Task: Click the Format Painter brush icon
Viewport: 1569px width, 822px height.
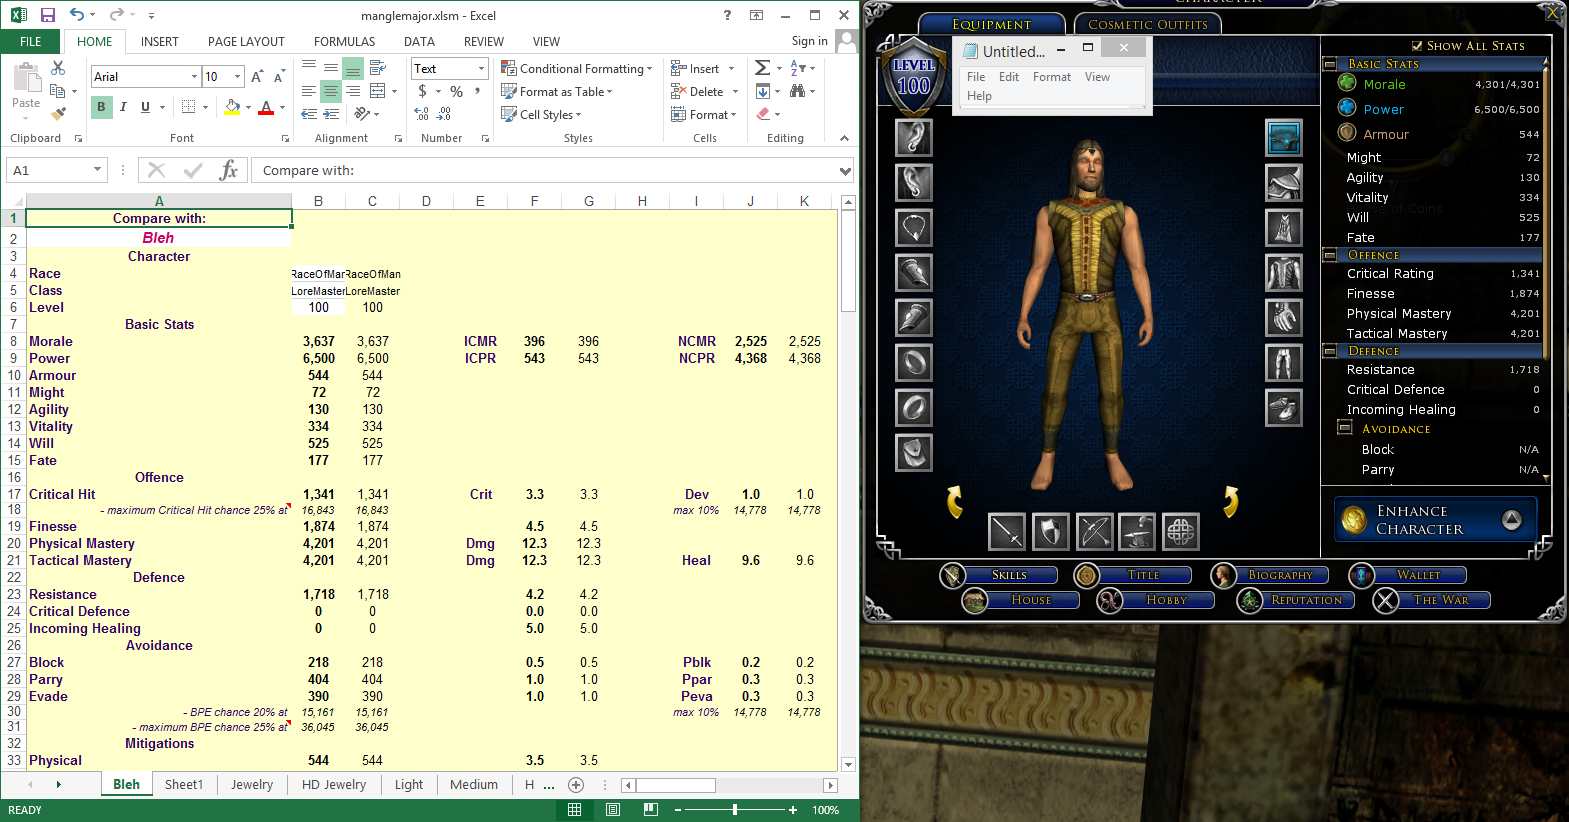Action: (58, 113)
